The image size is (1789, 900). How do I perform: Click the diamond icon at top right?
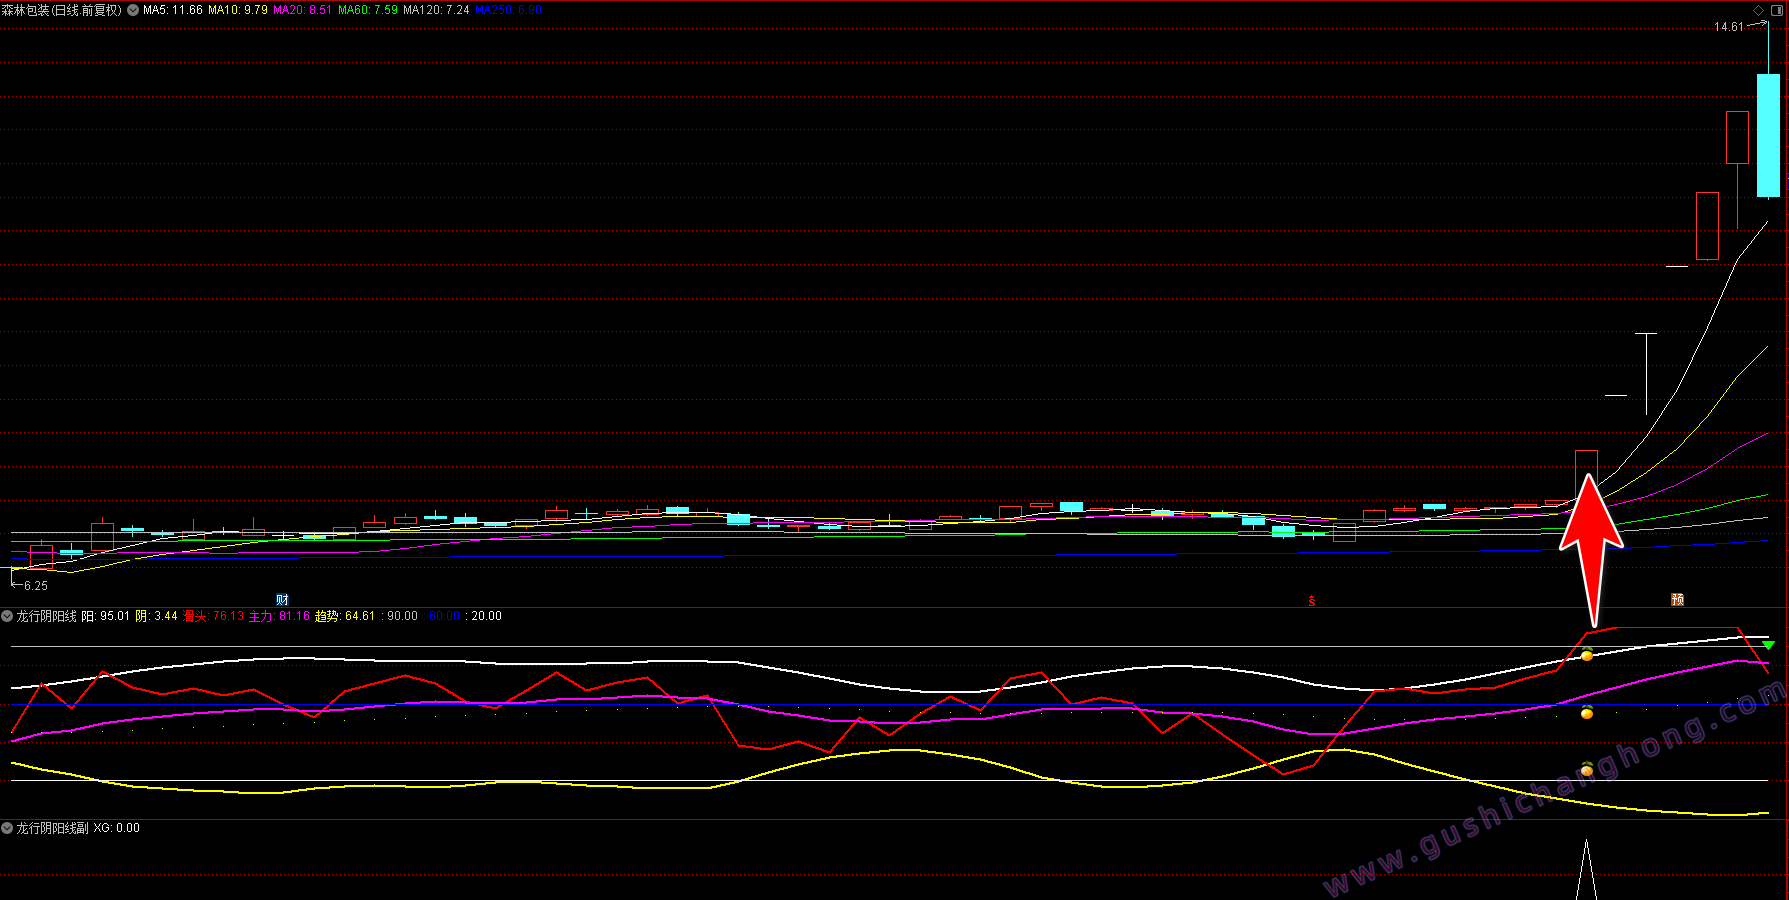(1758, 10)
